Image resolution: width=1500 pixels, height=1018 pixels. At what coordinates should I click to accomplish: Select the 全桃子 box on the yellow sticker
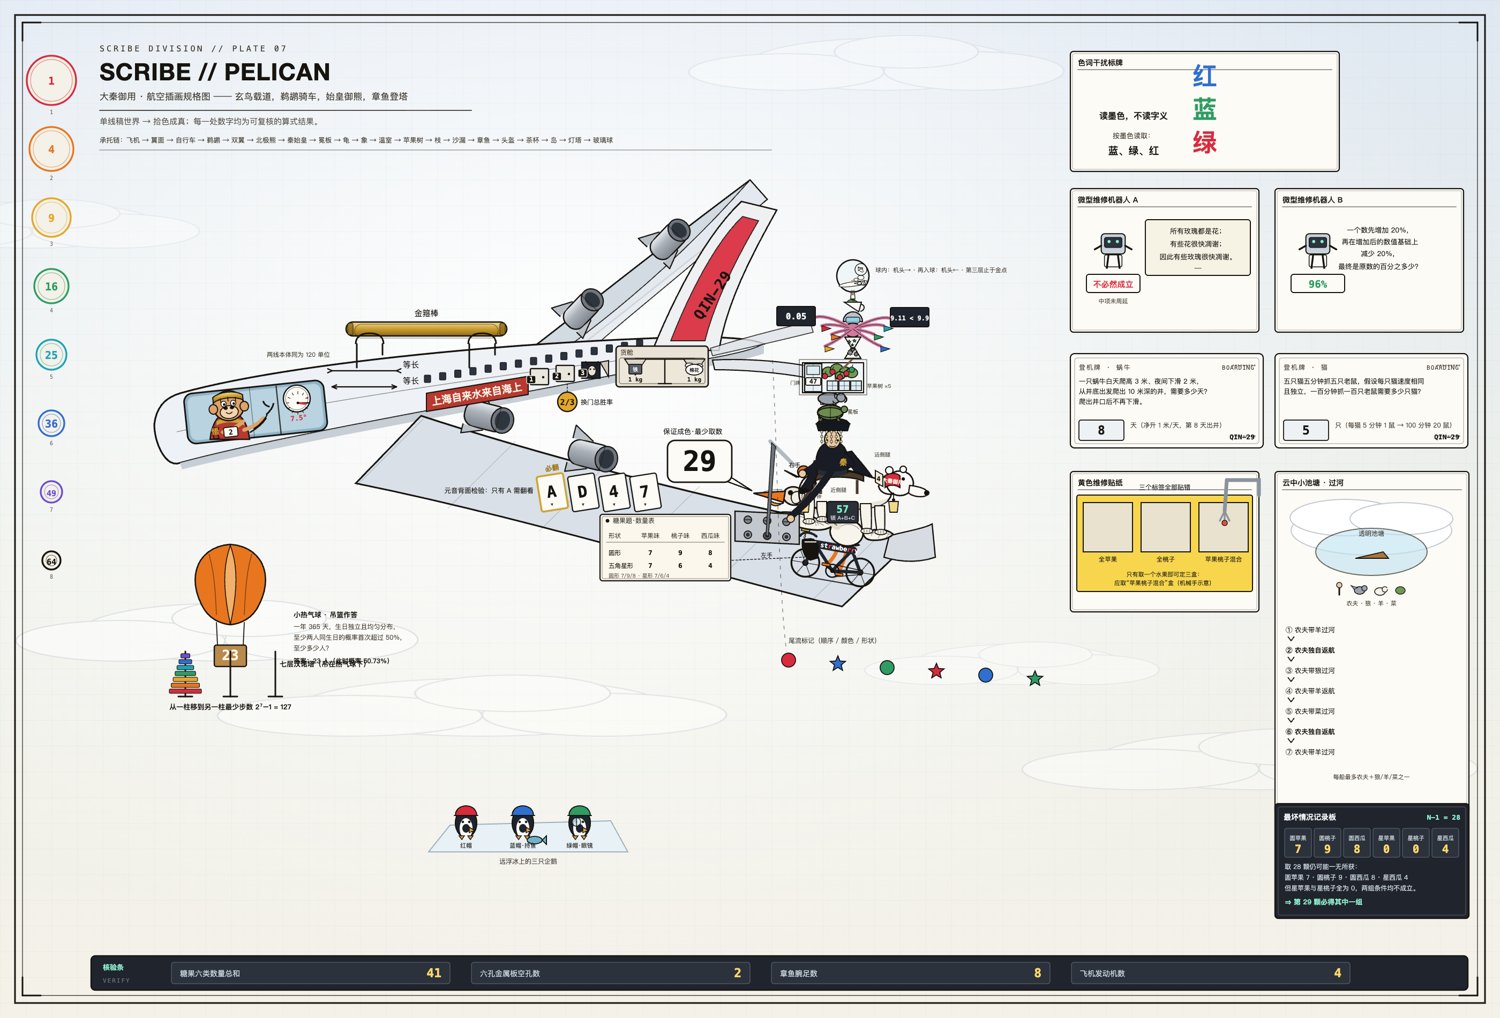point(1165,527)
